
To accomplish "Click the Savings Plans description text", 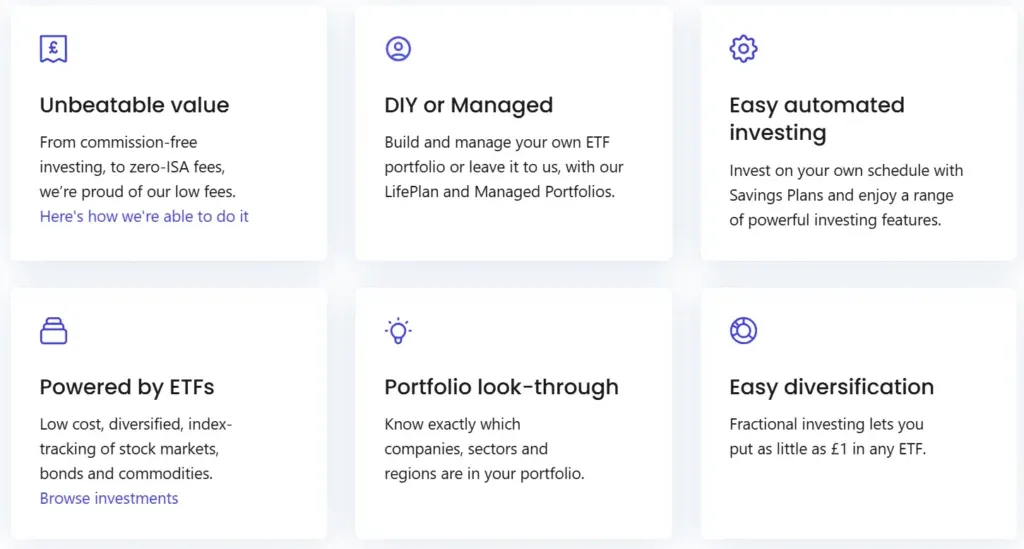I will pyautogui.click(x=845, y=195).
